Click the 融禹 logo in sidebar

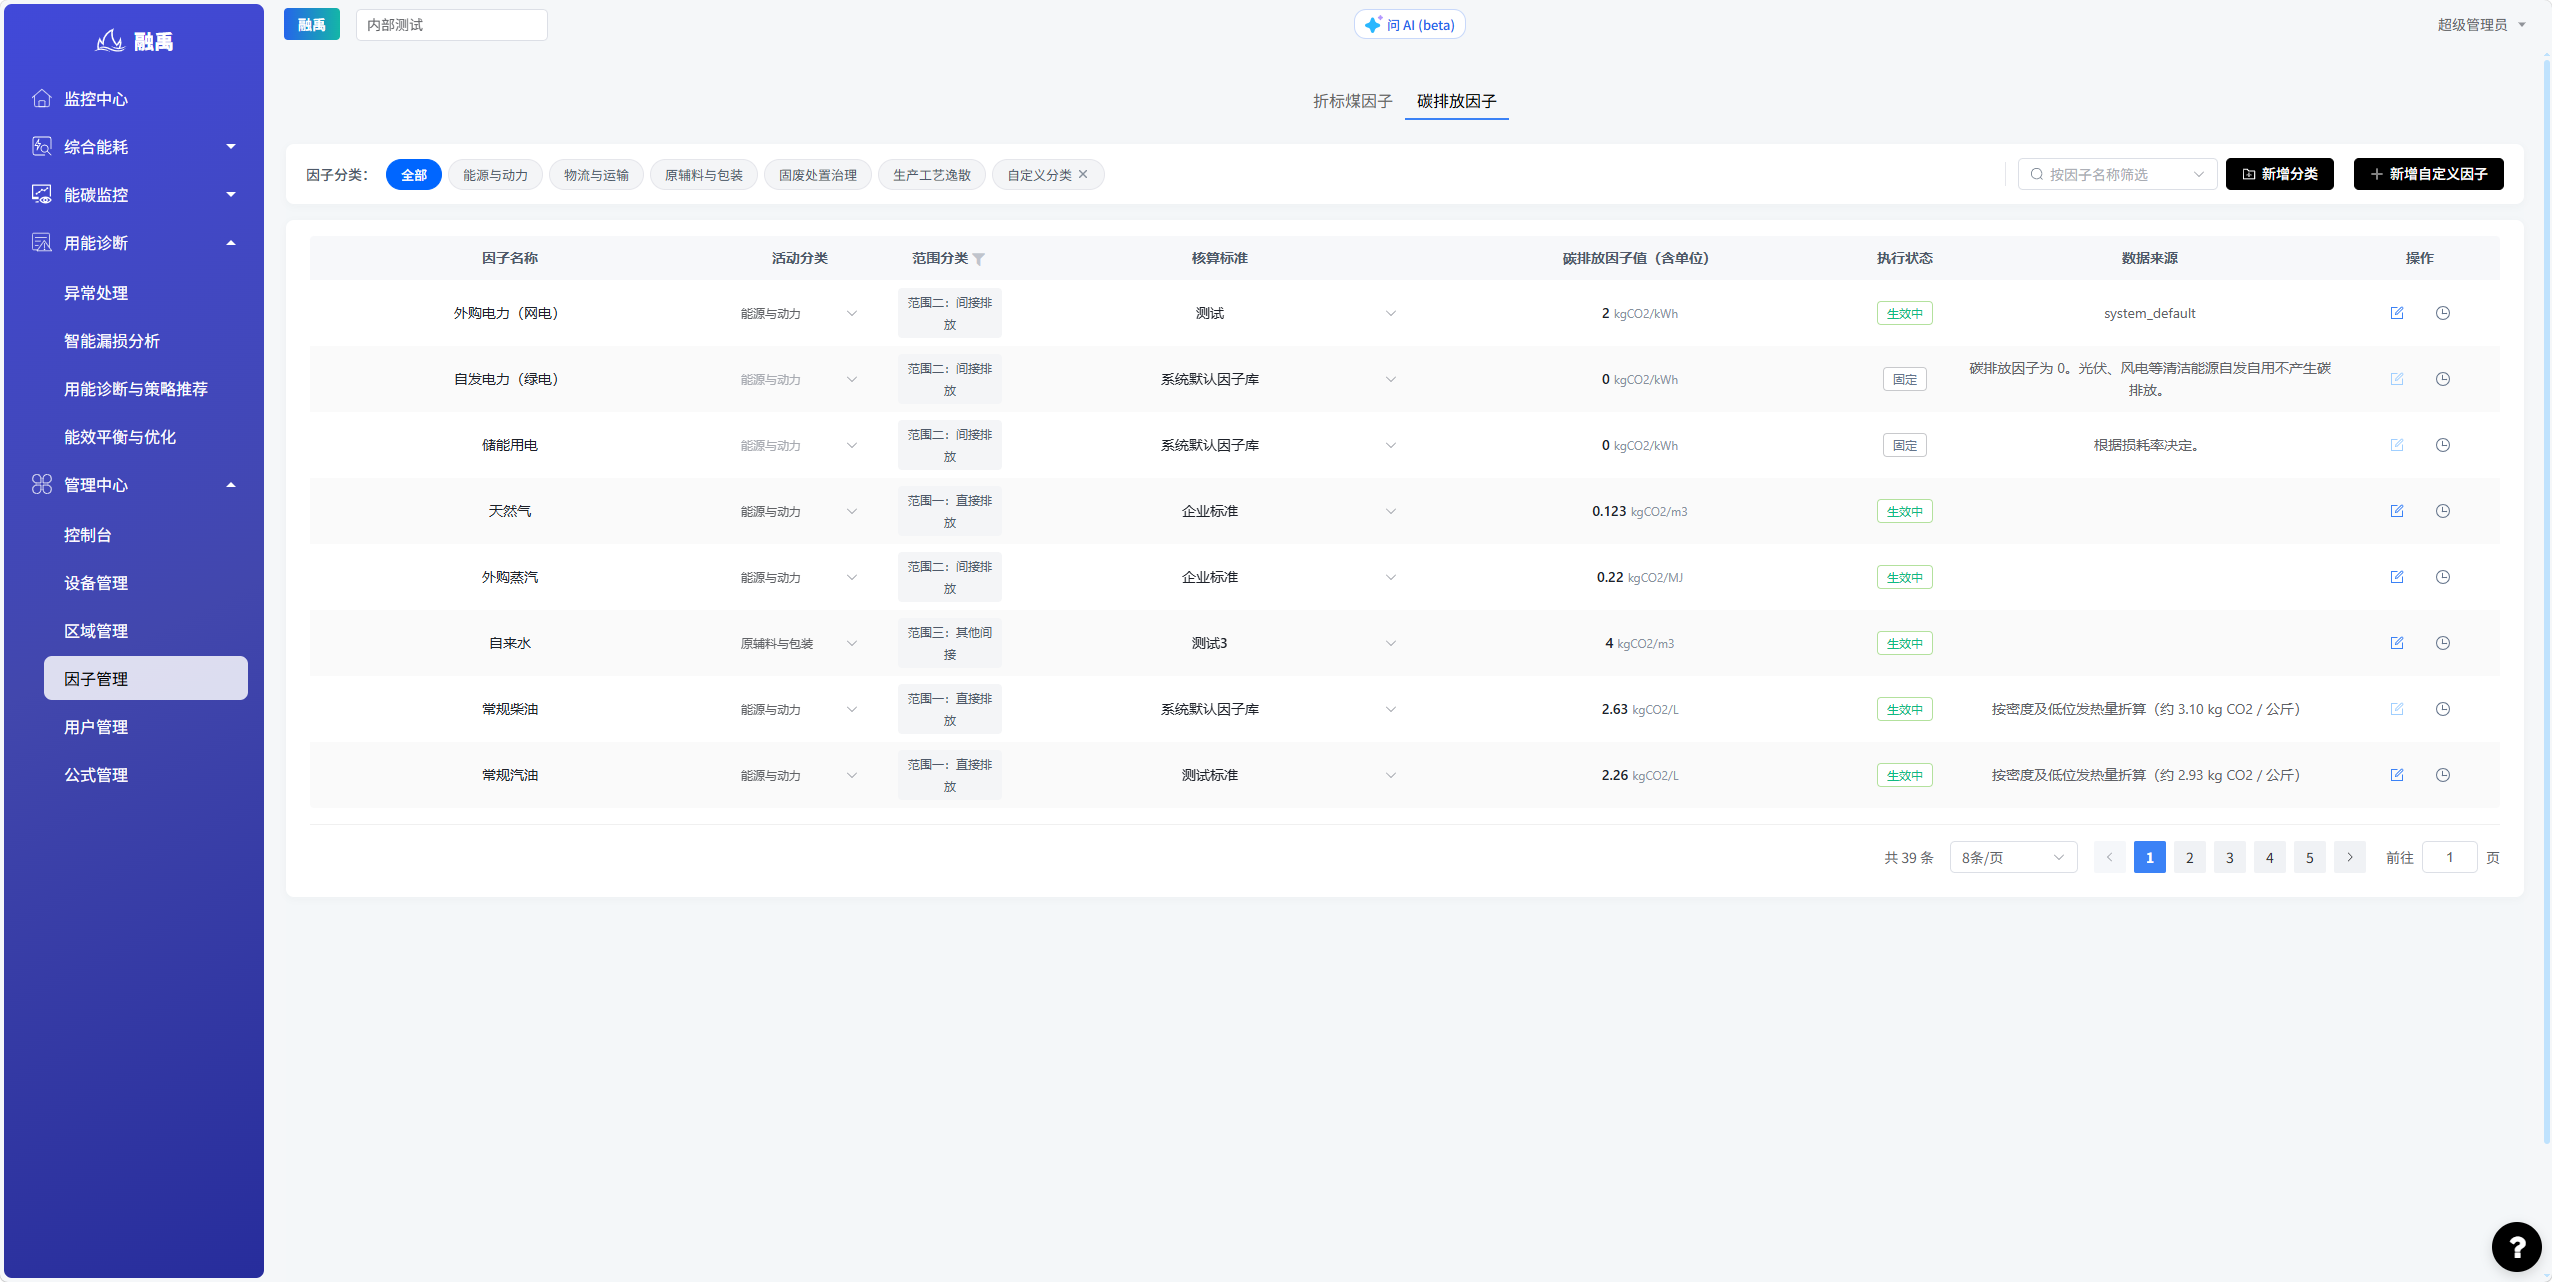point(134,41)
